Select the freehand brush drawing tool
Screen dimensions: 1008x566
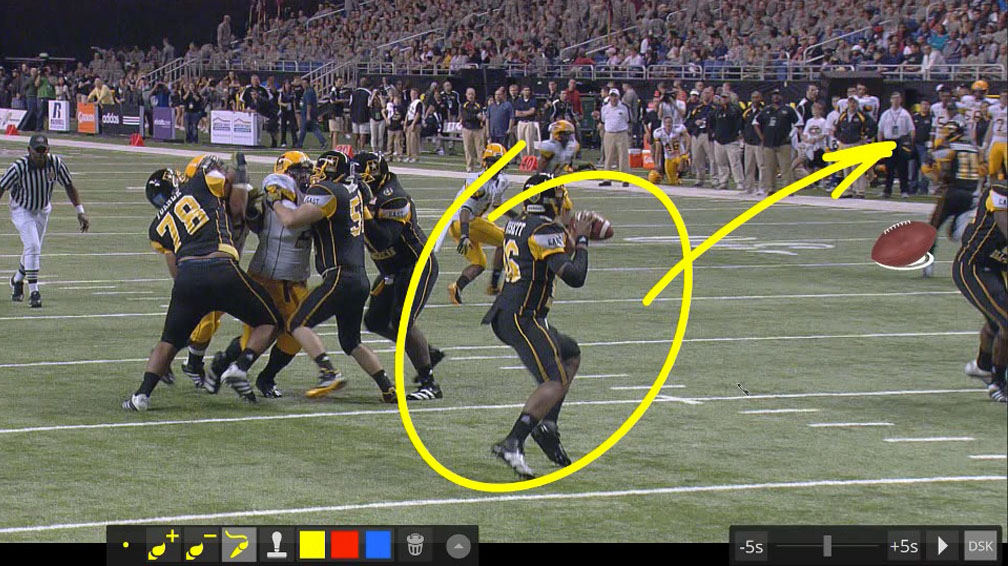point(239,545)
